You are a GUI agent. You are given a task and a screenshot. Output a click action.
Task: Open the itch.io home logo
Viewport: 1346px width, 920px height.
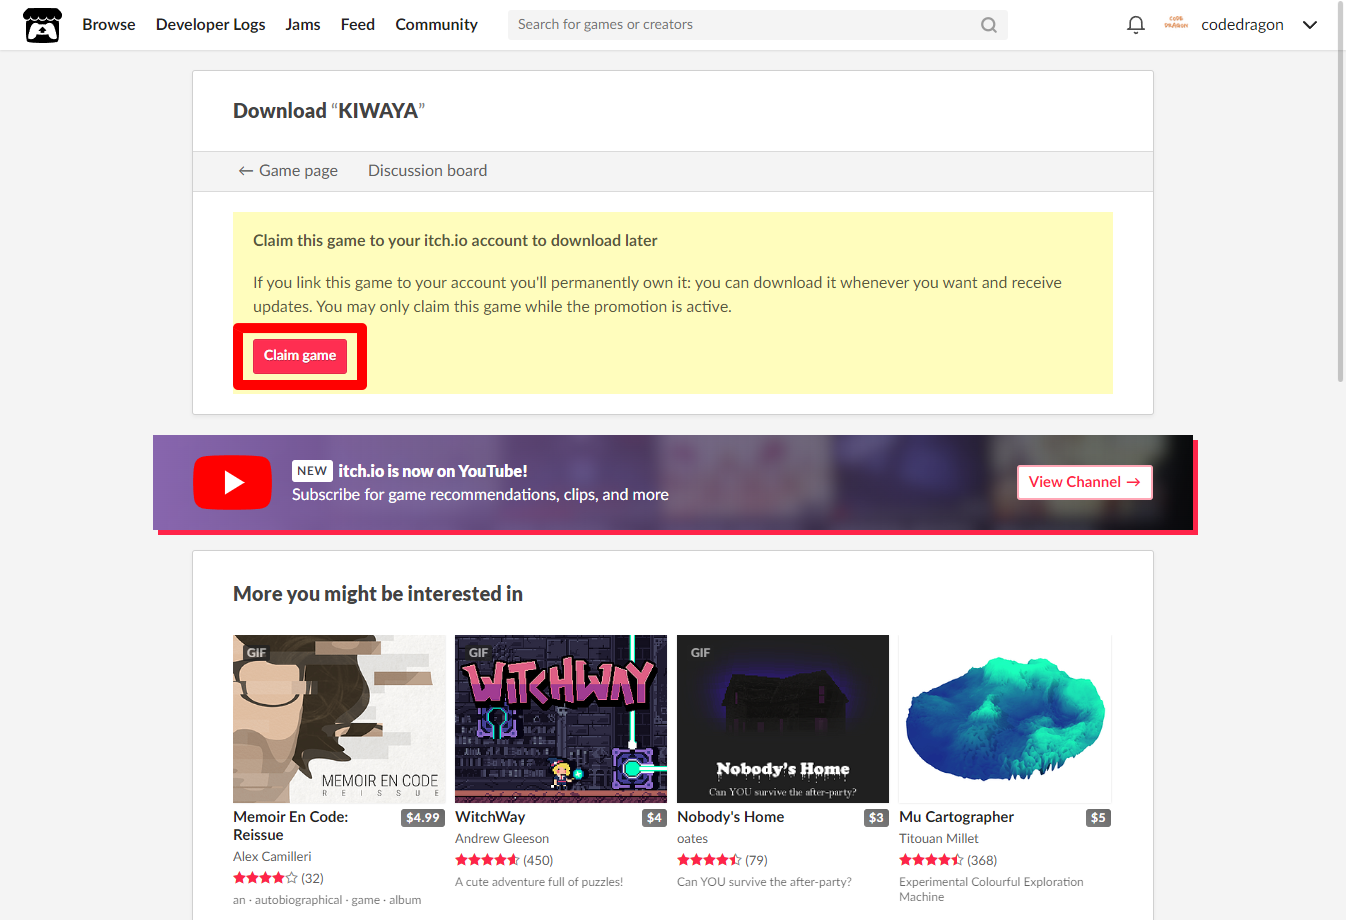42,25
